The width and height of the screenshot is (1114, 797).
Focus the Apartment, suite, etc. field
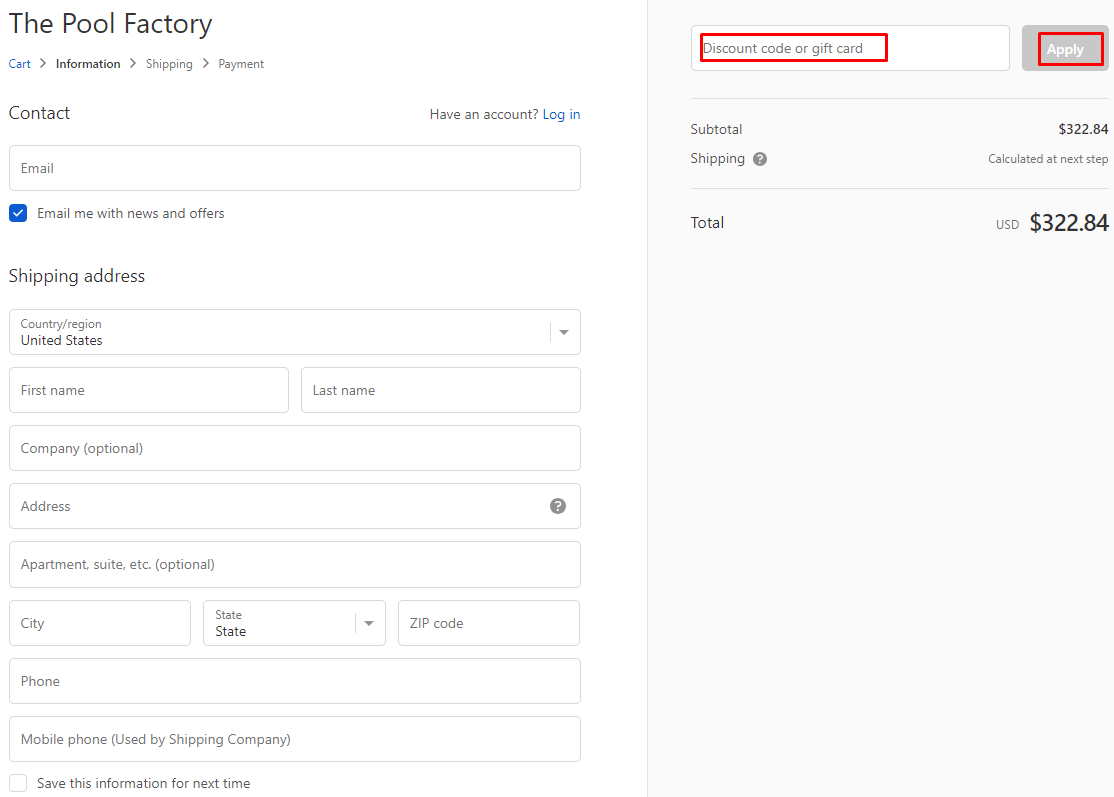point(294,564)
